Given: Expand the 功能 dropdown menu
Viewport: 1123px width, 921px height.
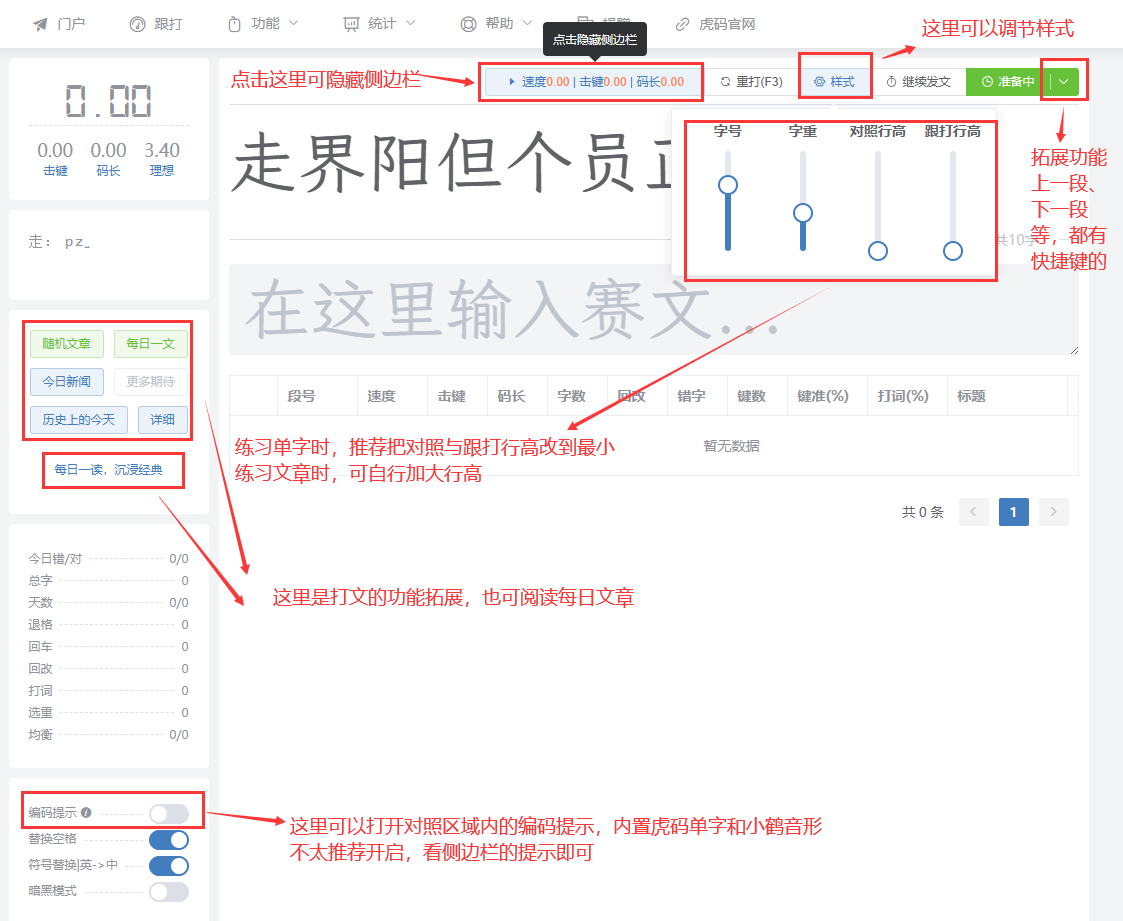Looking at the screenshot, I should [264, 24].
